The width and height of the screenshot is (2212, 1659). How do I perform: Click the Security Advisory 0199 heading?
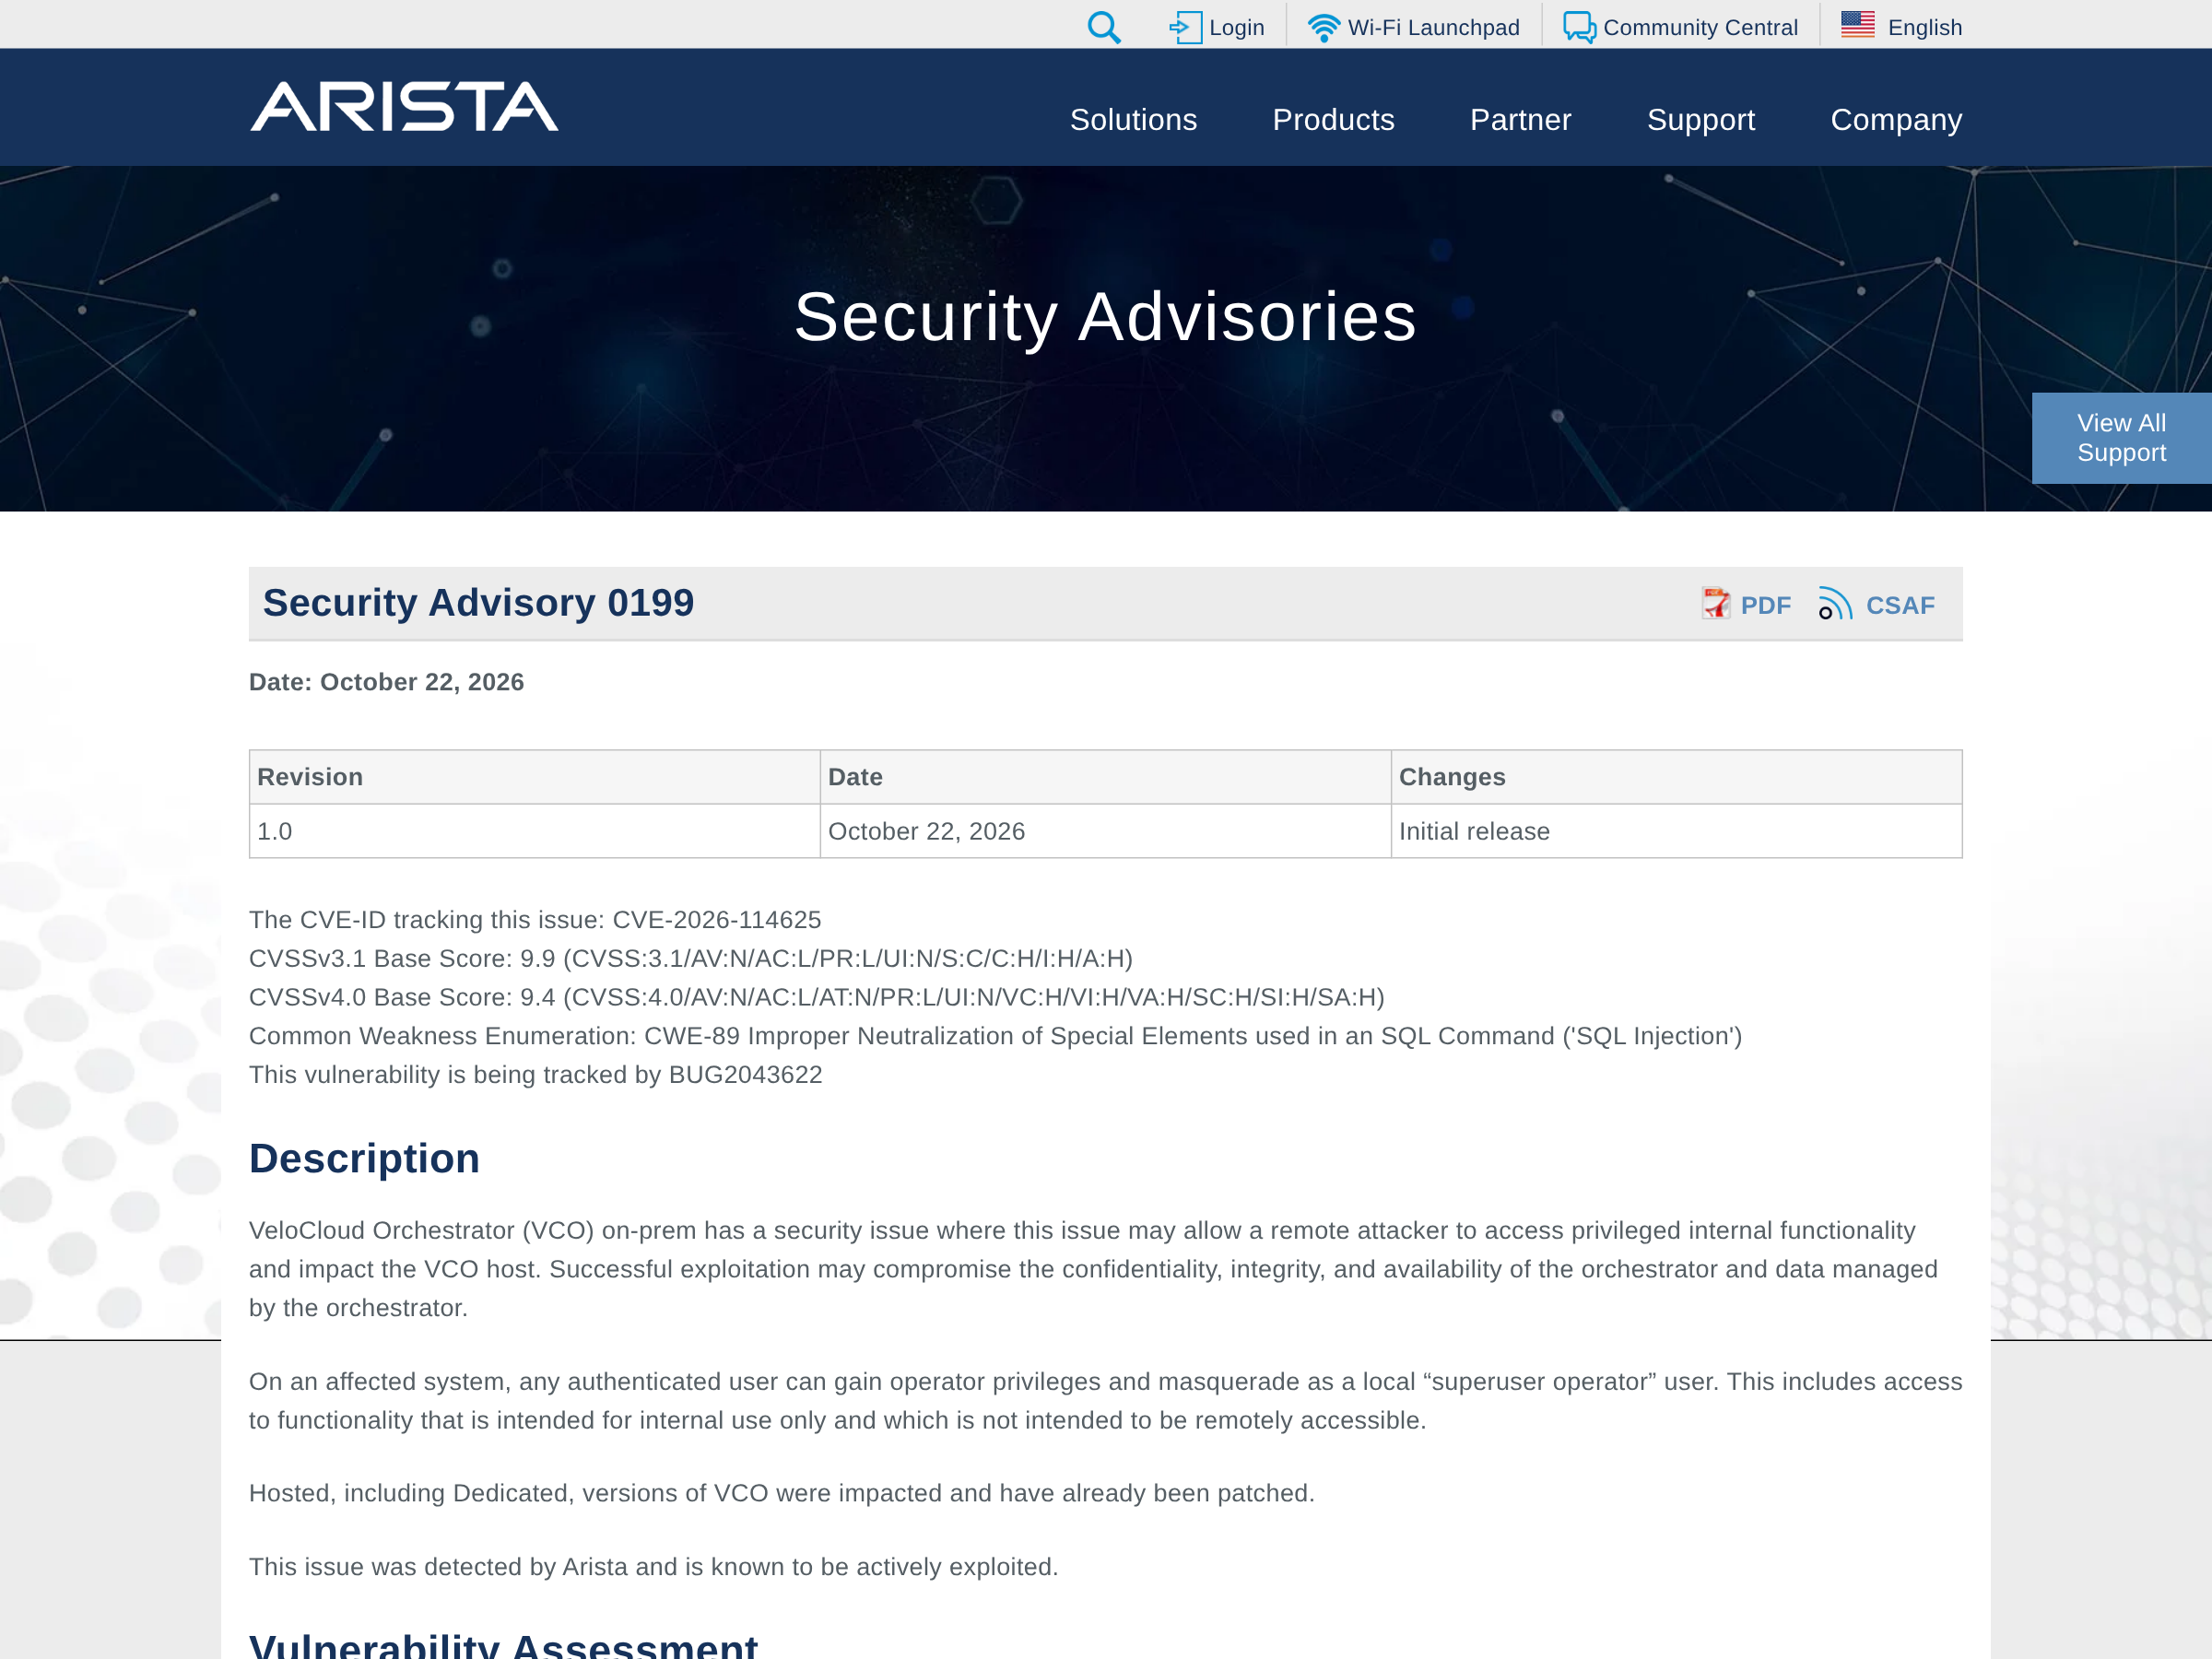pos(478,603)
